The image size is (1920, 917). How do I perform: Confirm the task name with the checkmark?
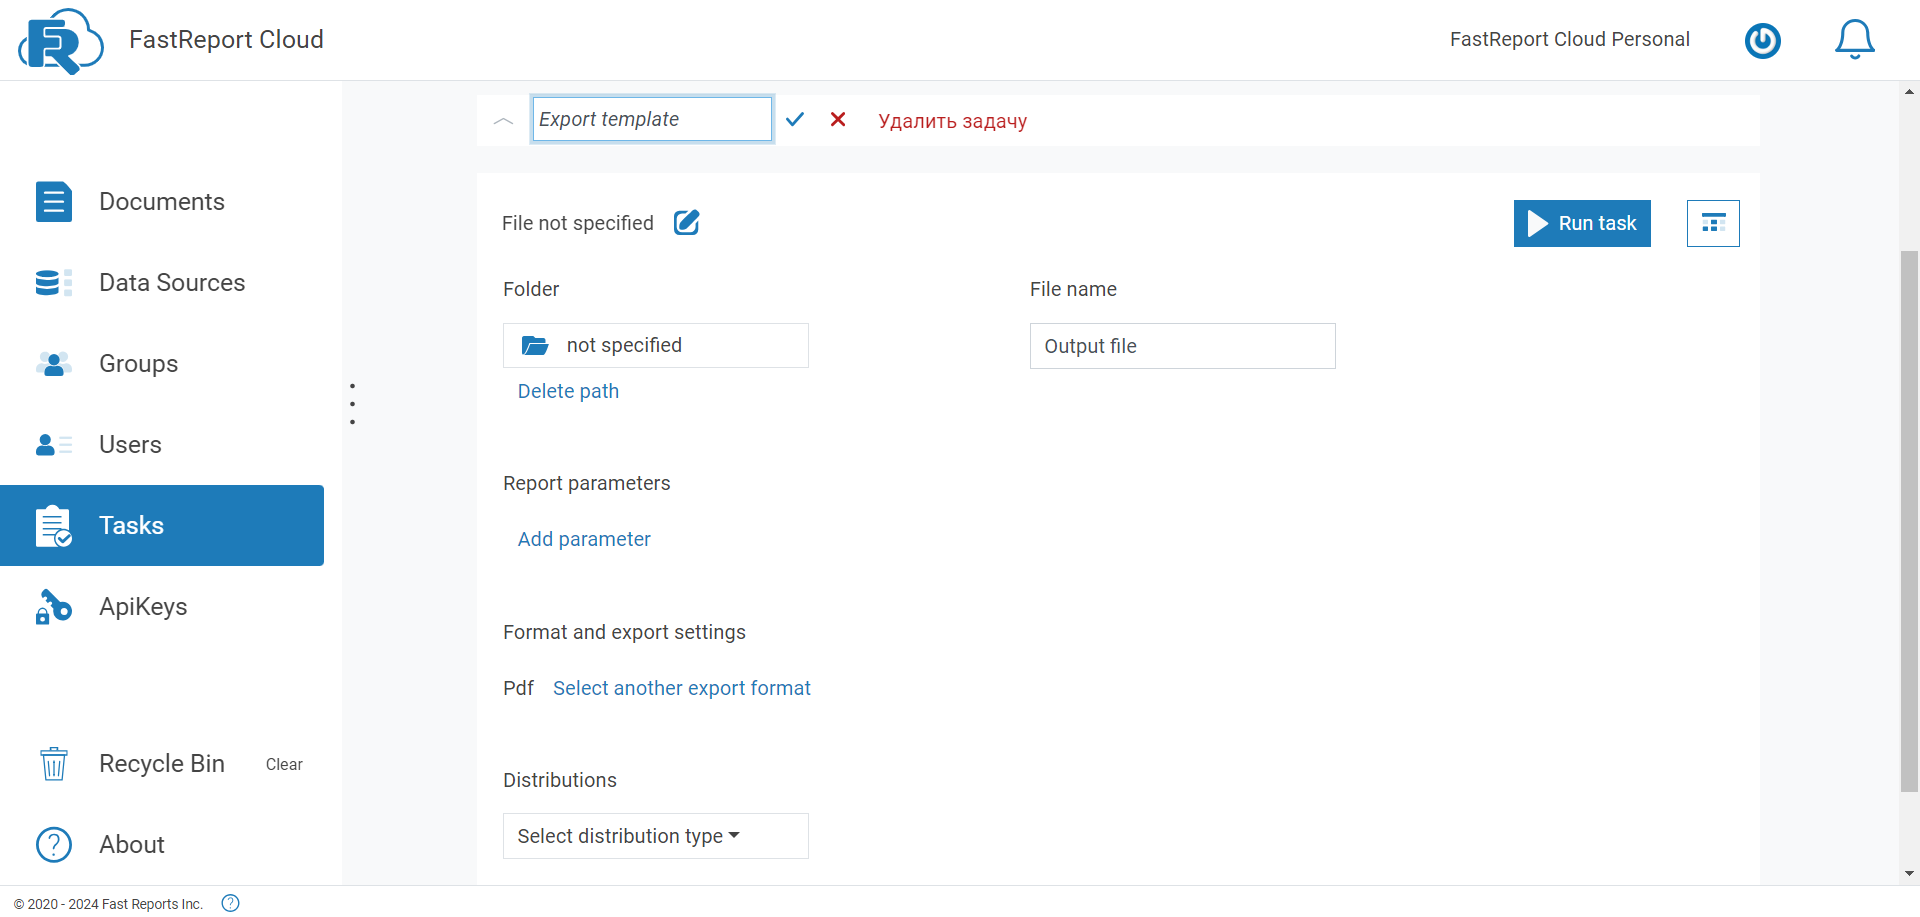795,119
